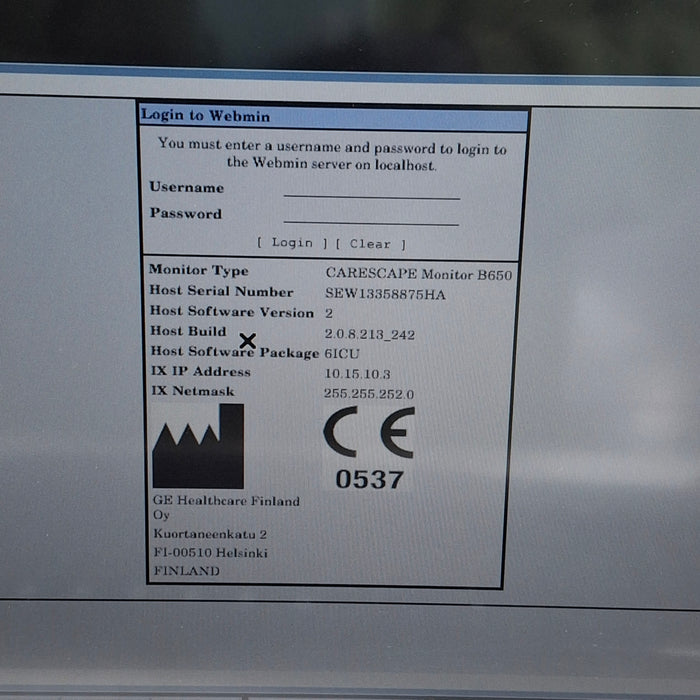This screenshot has height=700, width=700.
Task: Click the host build value 2.0.8.213_242
Action: tap(371, 333)
